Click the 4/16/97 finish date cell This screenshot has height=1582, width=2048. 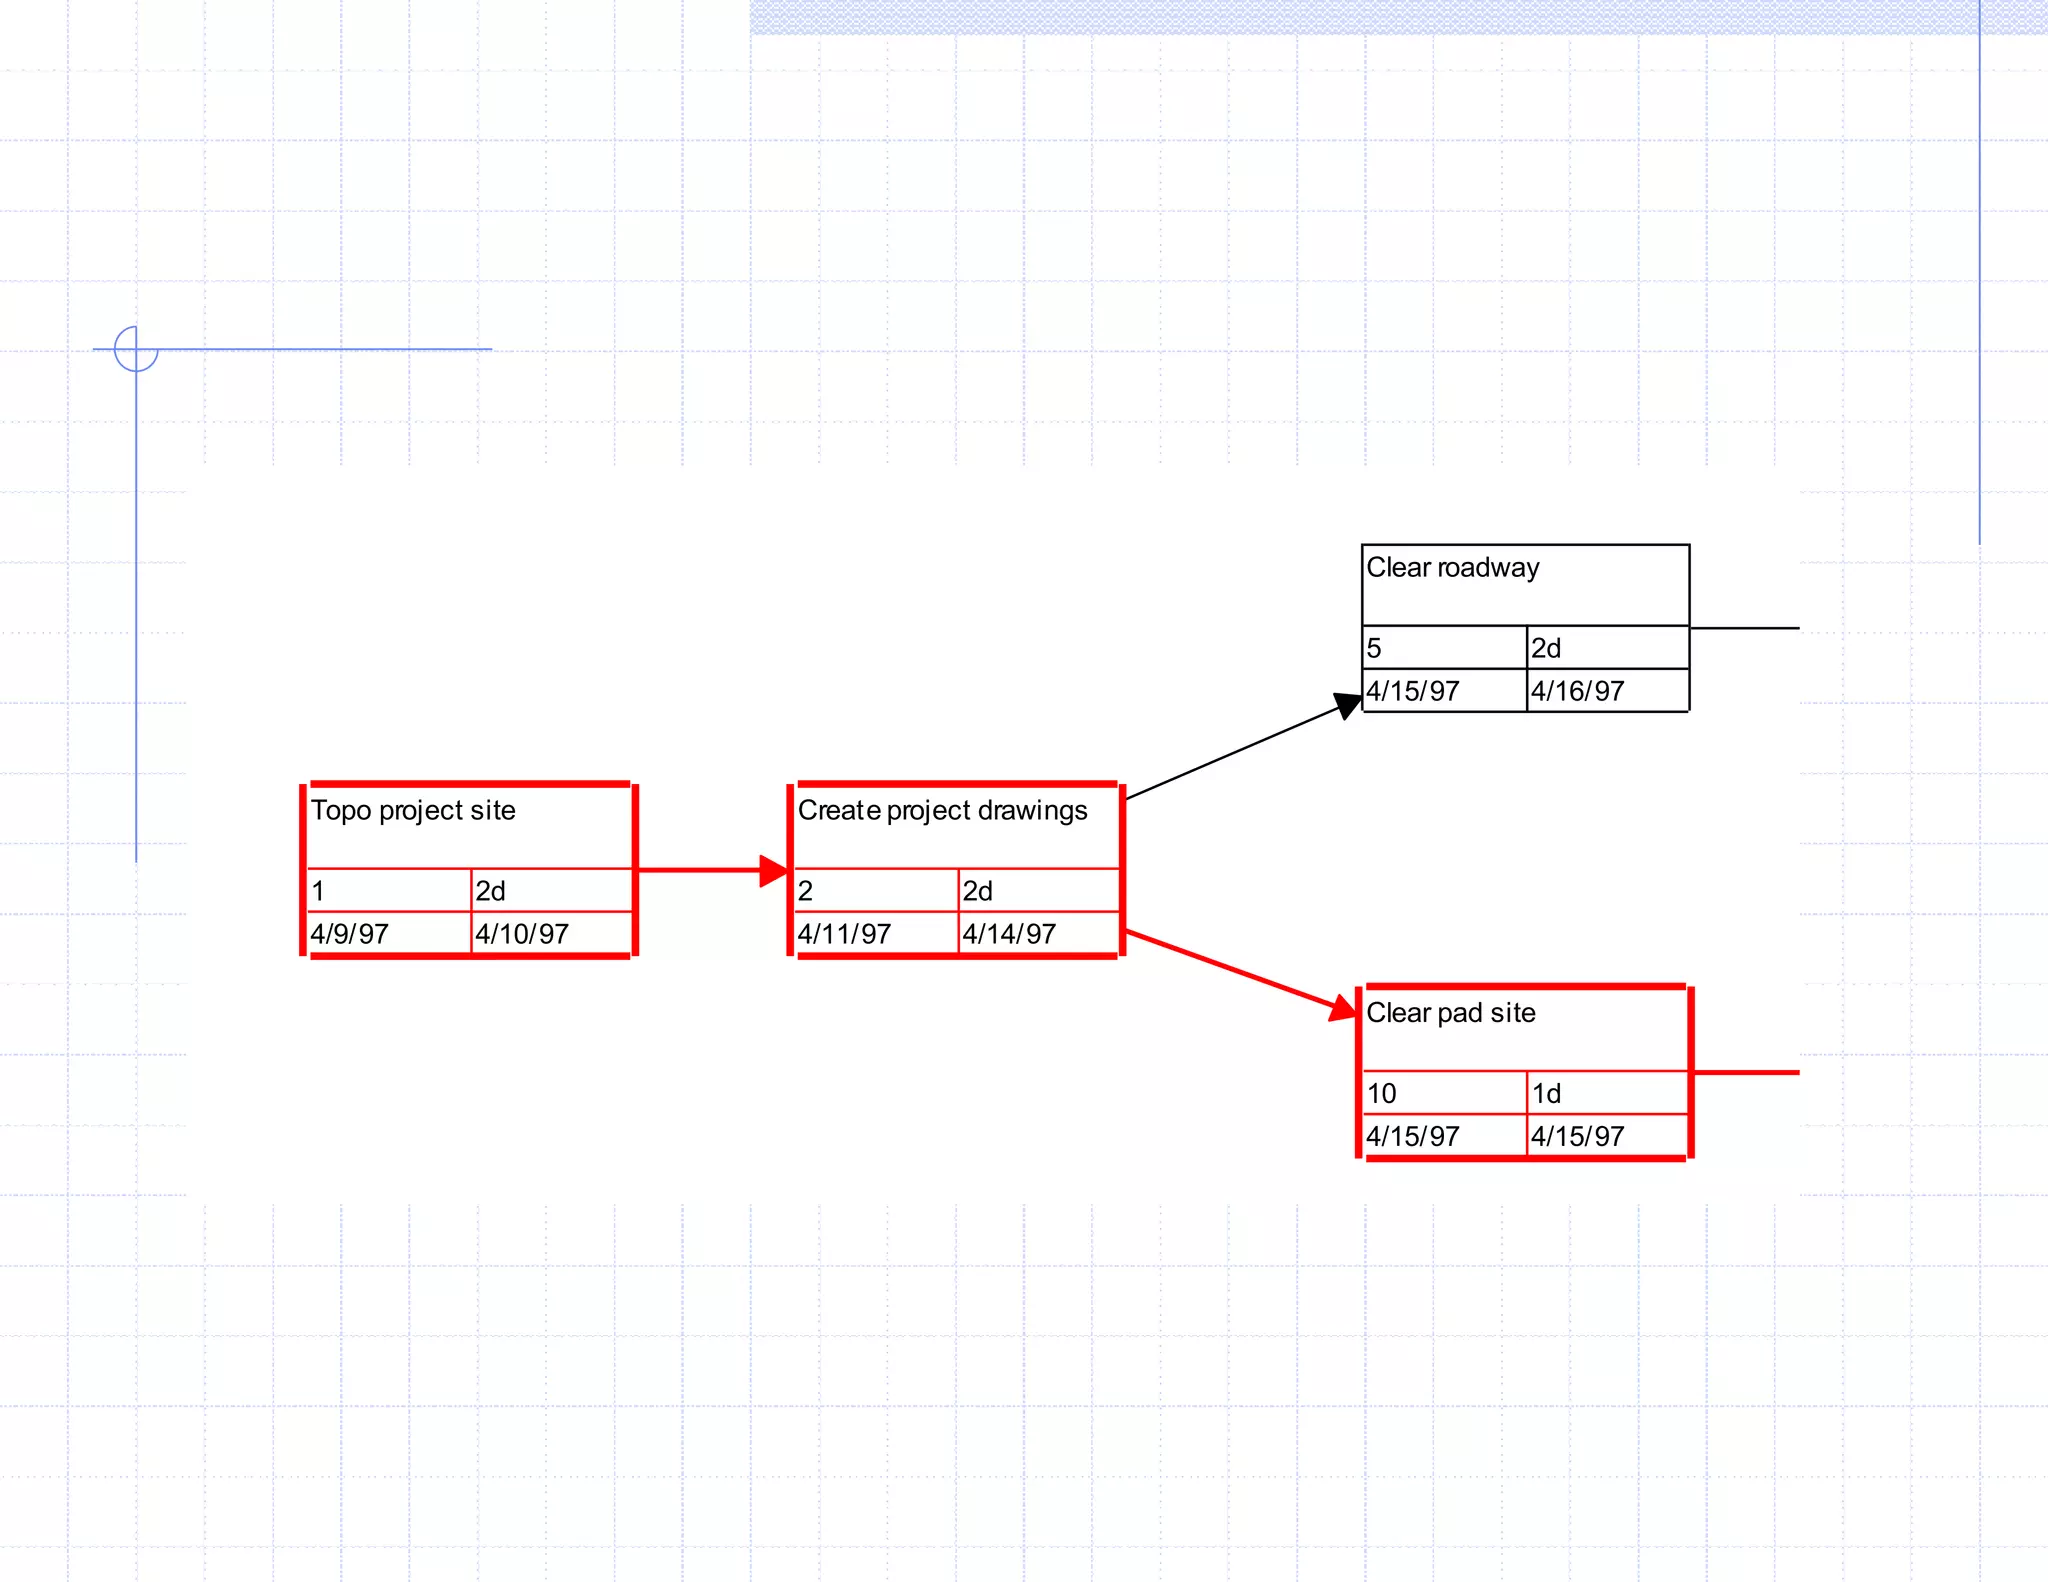coord(1607,691)
